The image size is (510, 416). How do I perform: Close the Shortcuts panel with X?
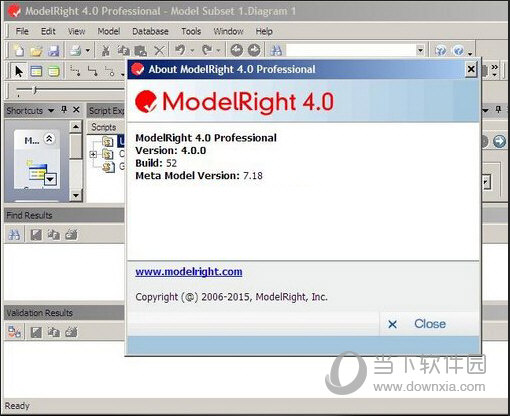(76, 109)
